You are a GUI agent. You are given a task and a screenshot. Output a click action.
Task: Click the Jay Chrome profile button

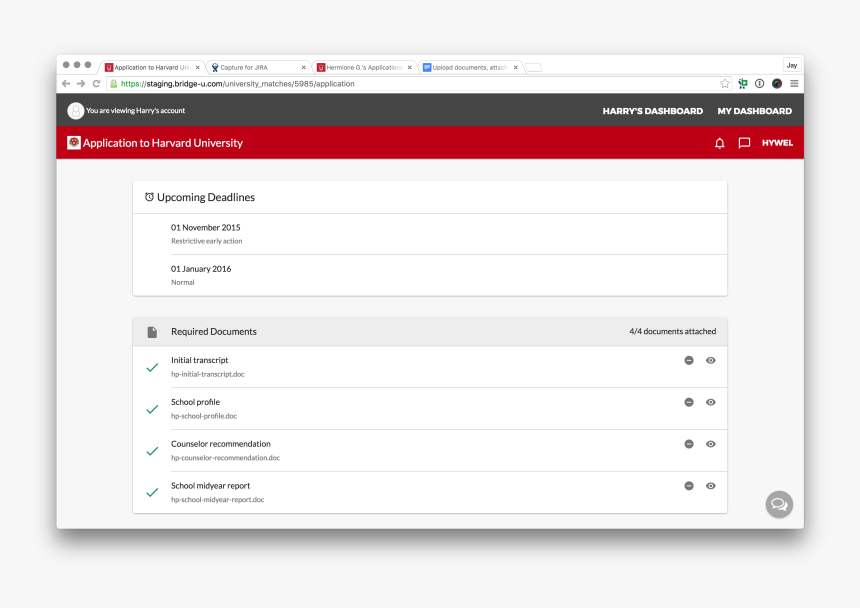click(791, 65)
